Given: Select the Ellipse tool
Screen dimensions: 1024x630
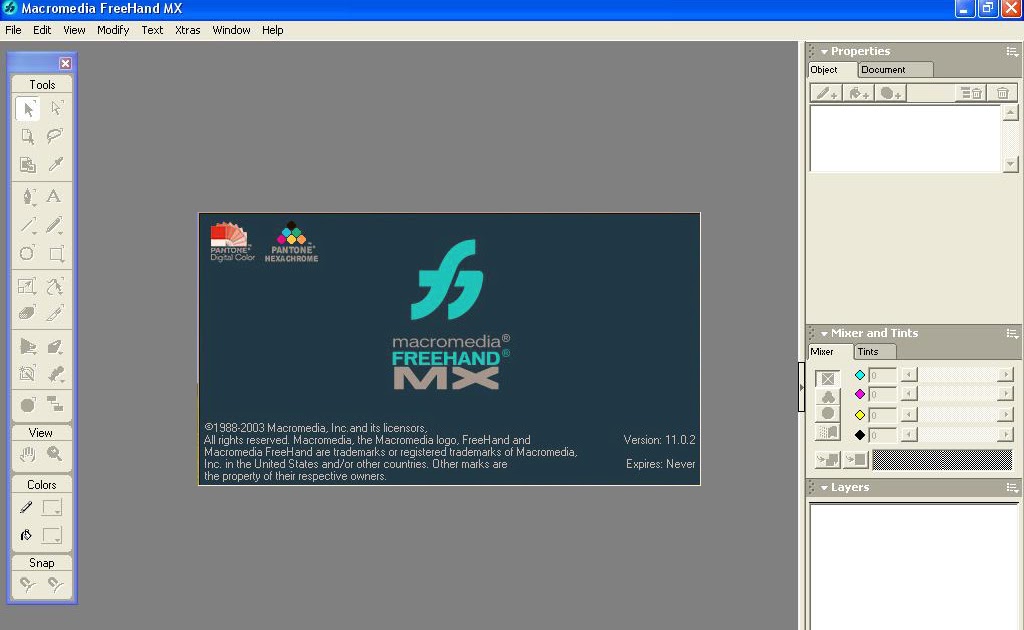Looking at the screenshot, I should point(28,253).
